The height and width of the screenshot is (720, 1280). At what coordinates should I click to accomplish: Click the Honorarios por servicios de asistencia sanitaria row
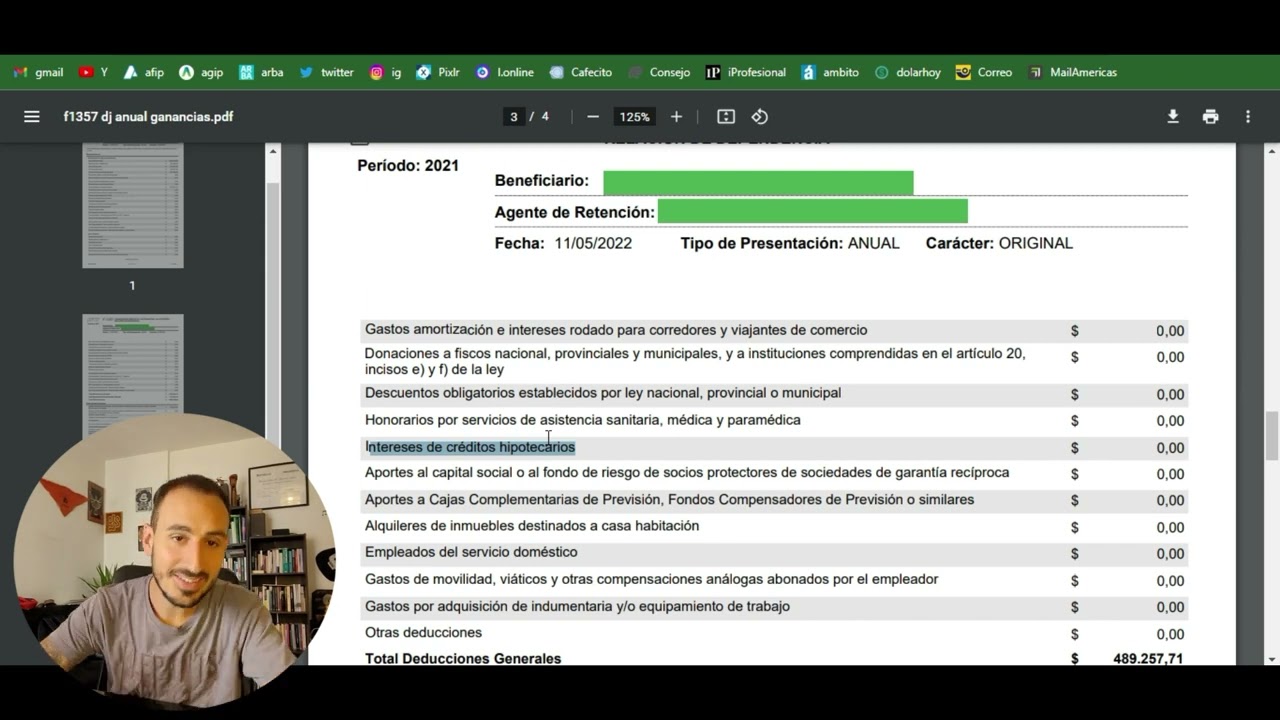774,420
